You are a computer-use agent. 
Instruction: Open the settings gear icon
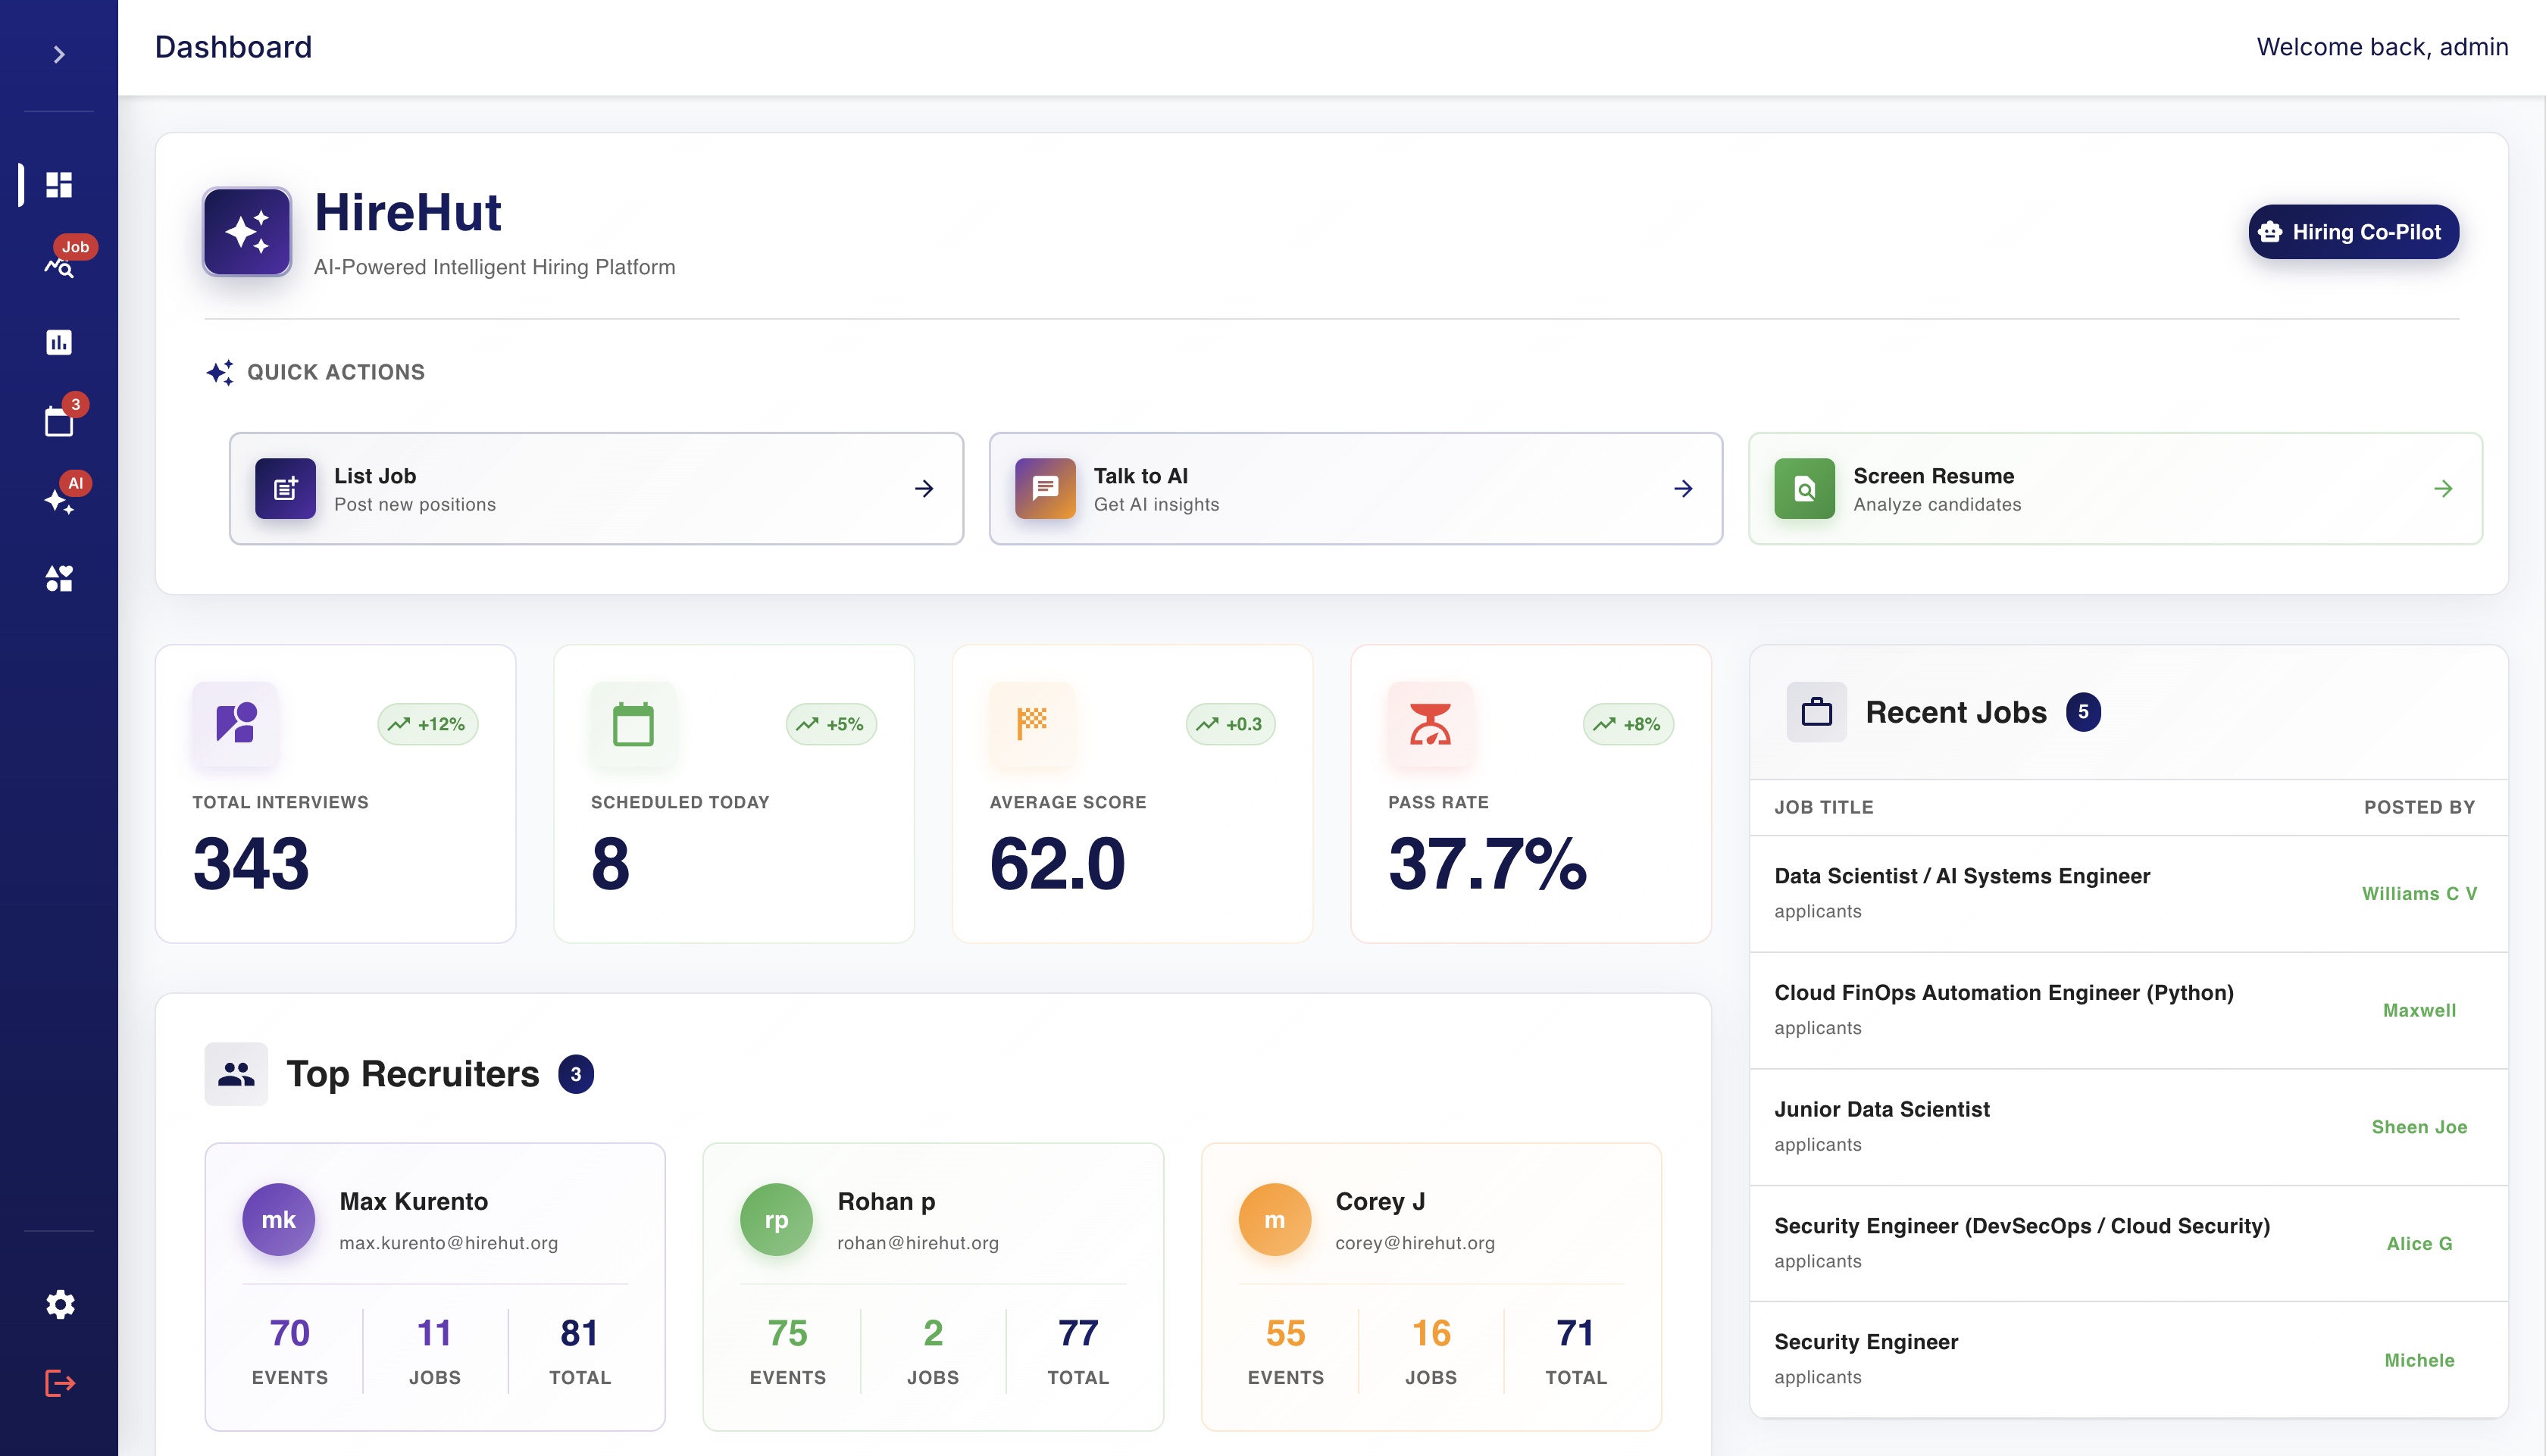tap(60, 1304)
